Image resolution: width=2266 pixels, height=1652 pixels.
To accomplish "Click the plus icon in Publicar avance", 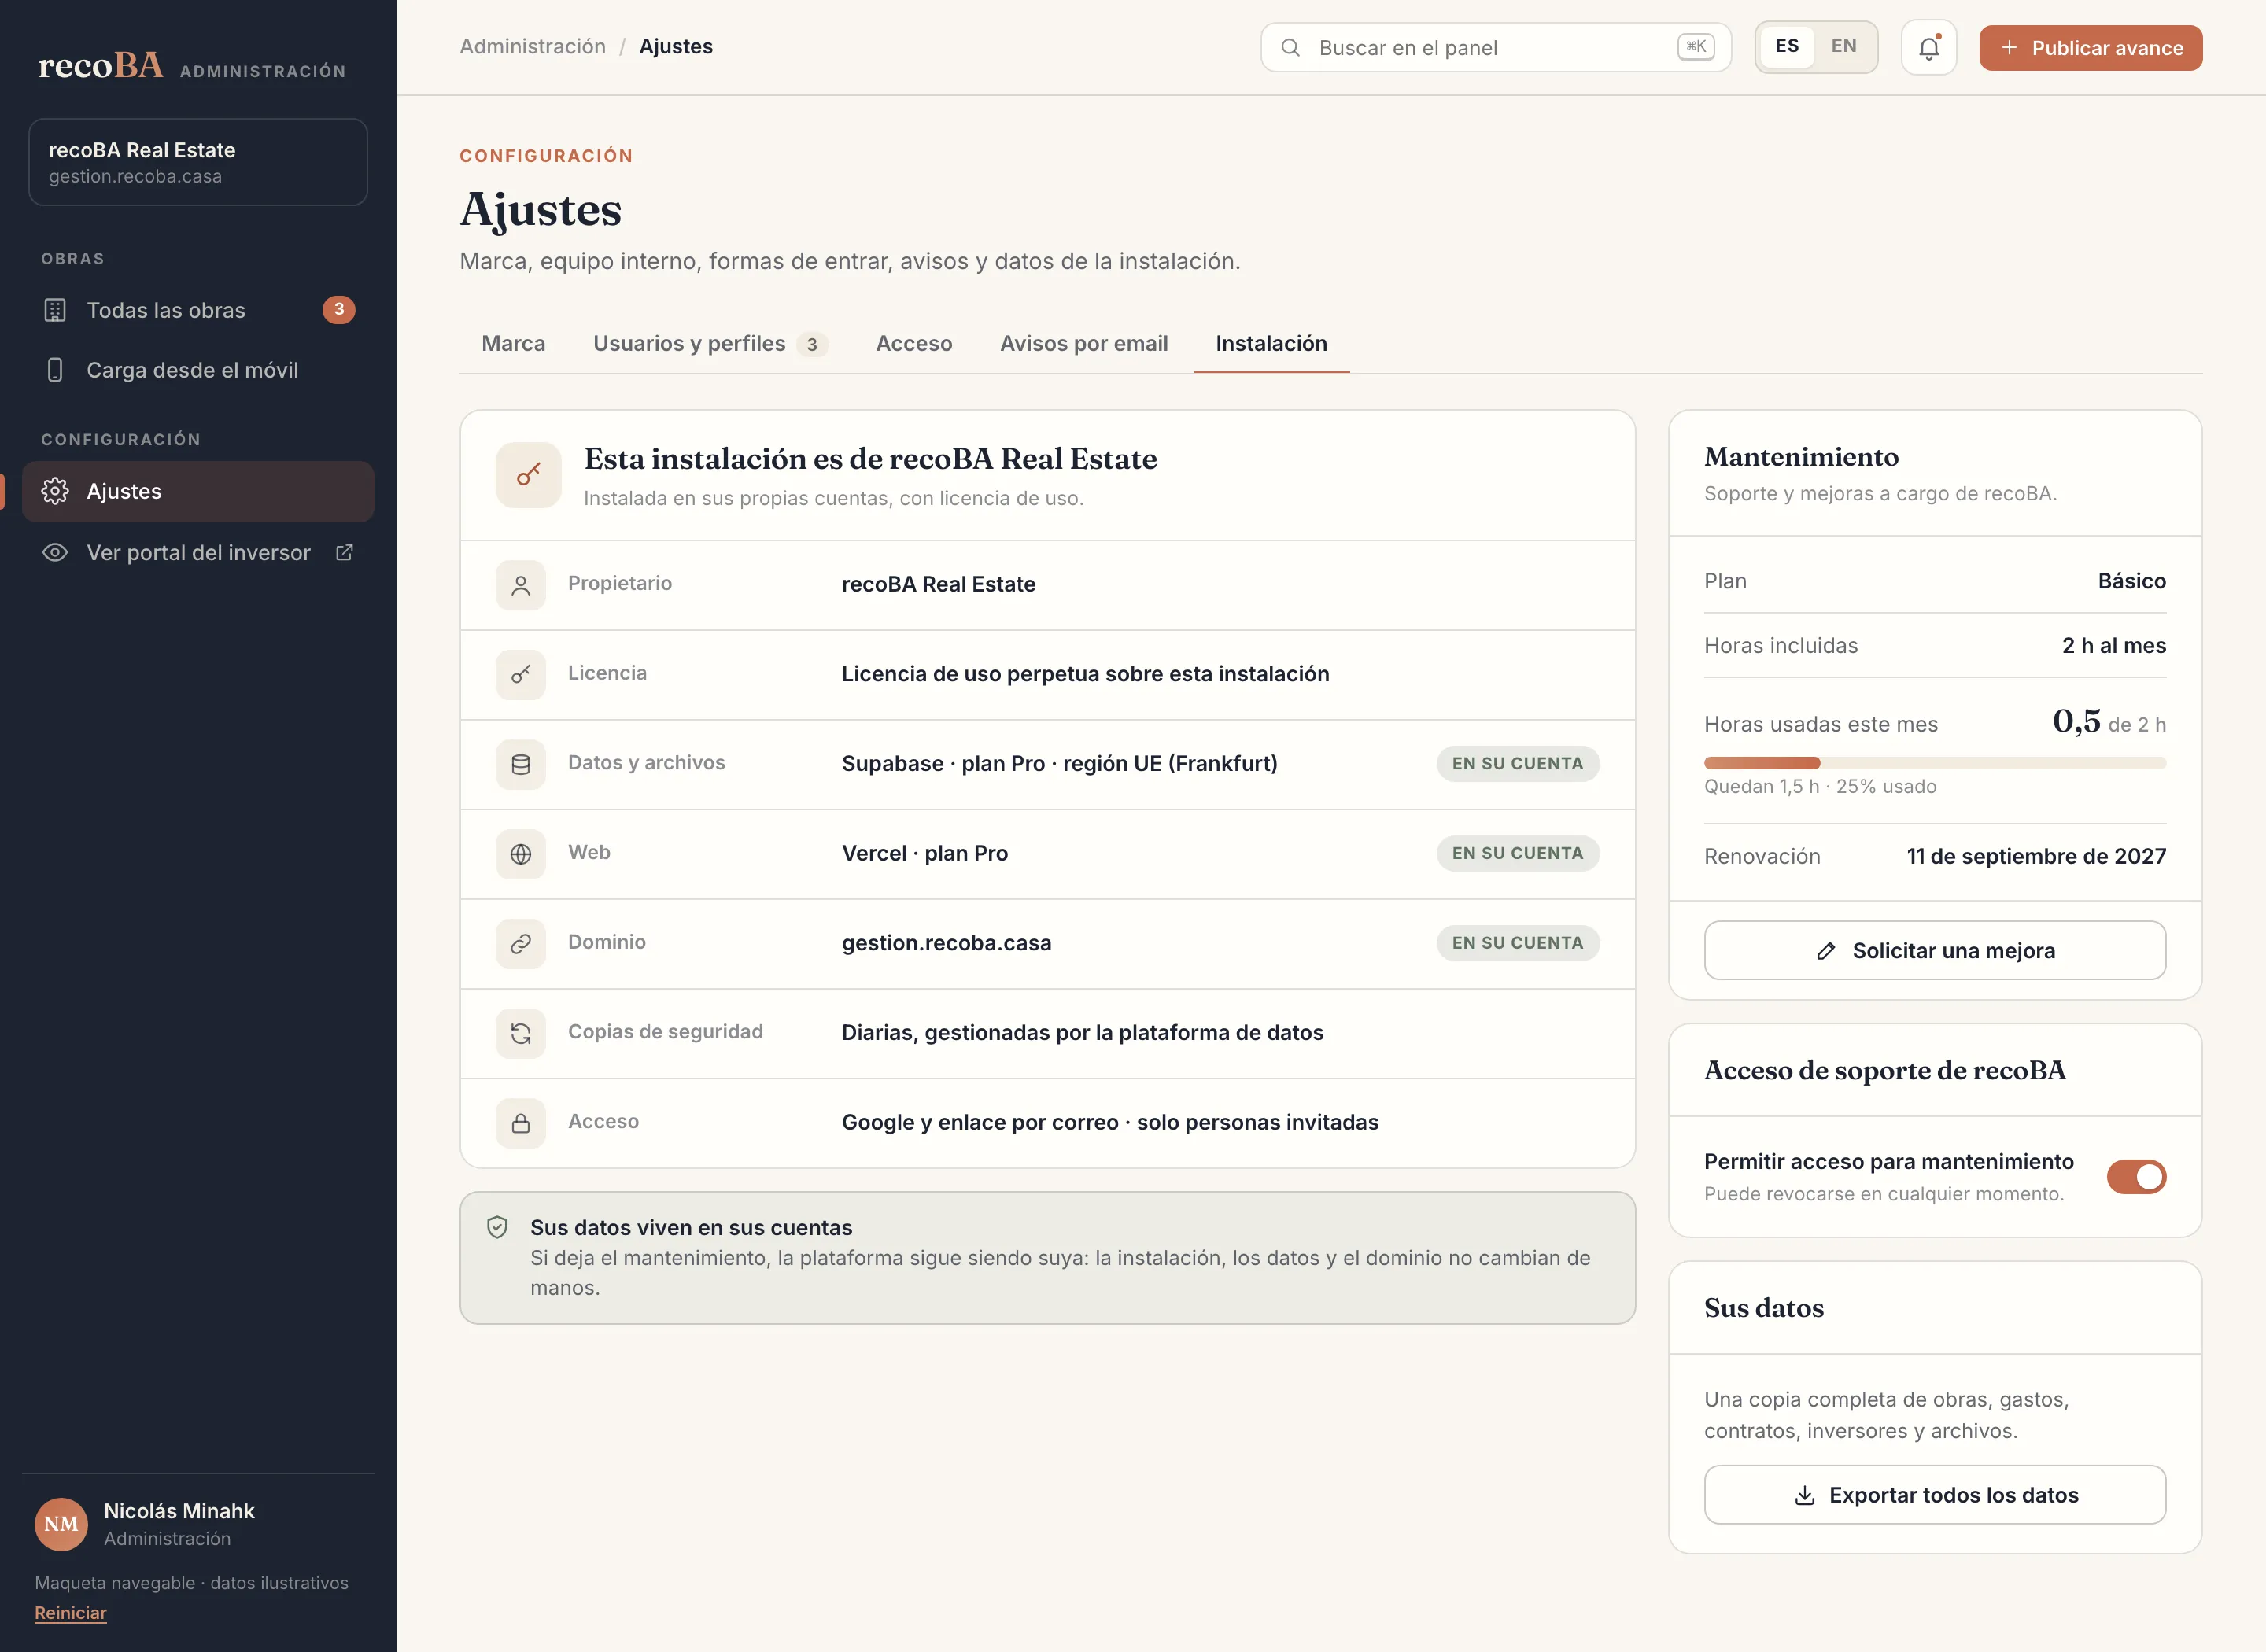I will 2008,47.
